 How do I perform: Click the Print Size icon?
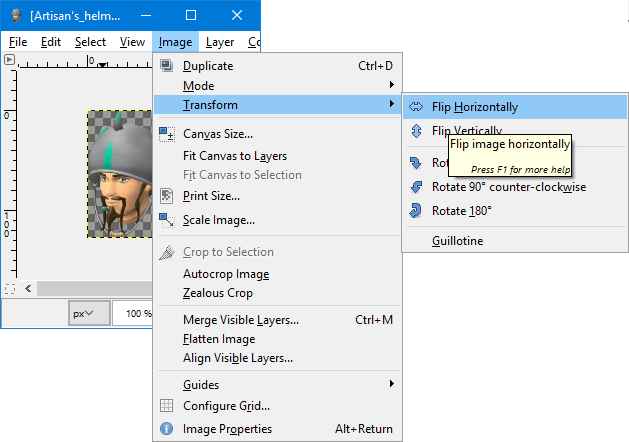click(167, 196)
